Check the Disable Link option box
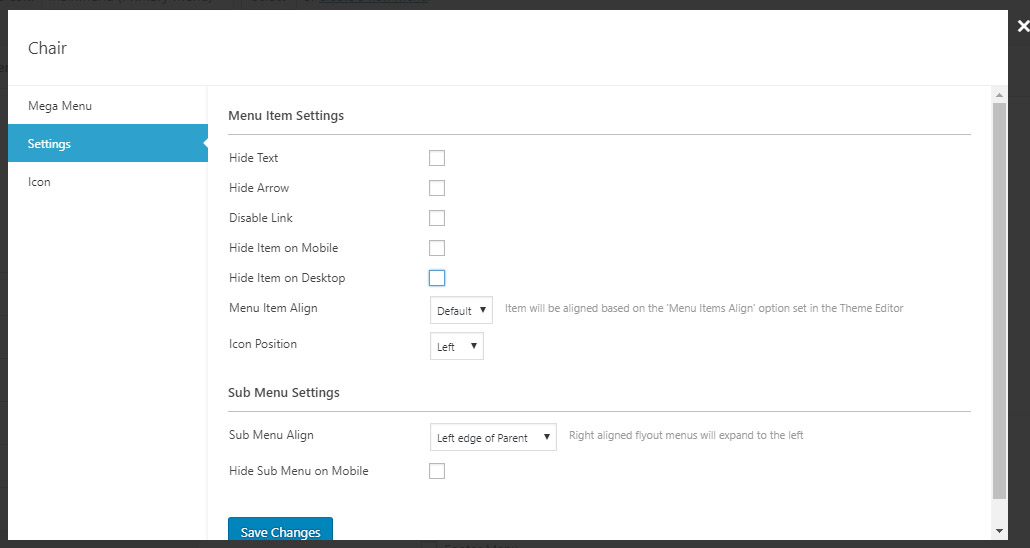The height and width of the screenshot is (548, 1030). (437, 218)
